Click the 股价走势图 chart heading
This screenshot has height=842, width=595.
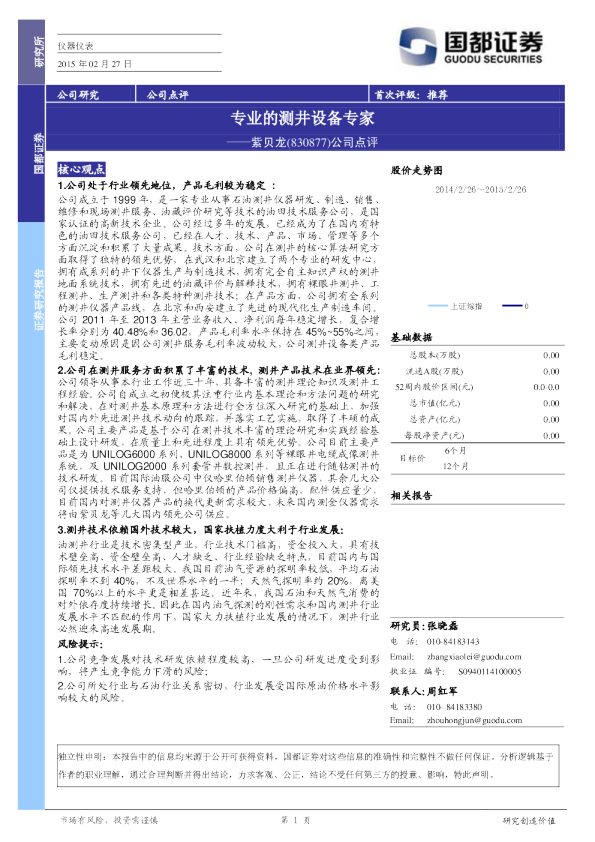(x=417, y=170)
